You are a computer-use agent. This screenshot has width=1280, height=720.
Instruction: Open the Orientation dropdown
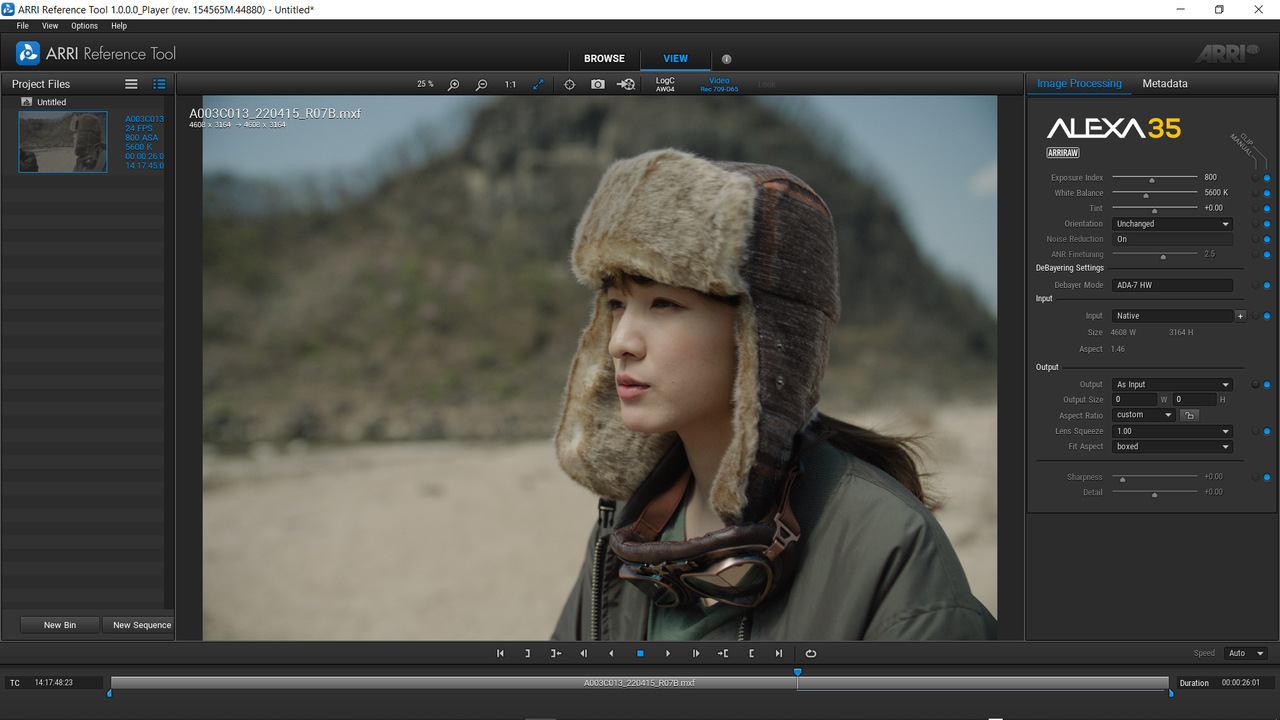coord(1172,224)
